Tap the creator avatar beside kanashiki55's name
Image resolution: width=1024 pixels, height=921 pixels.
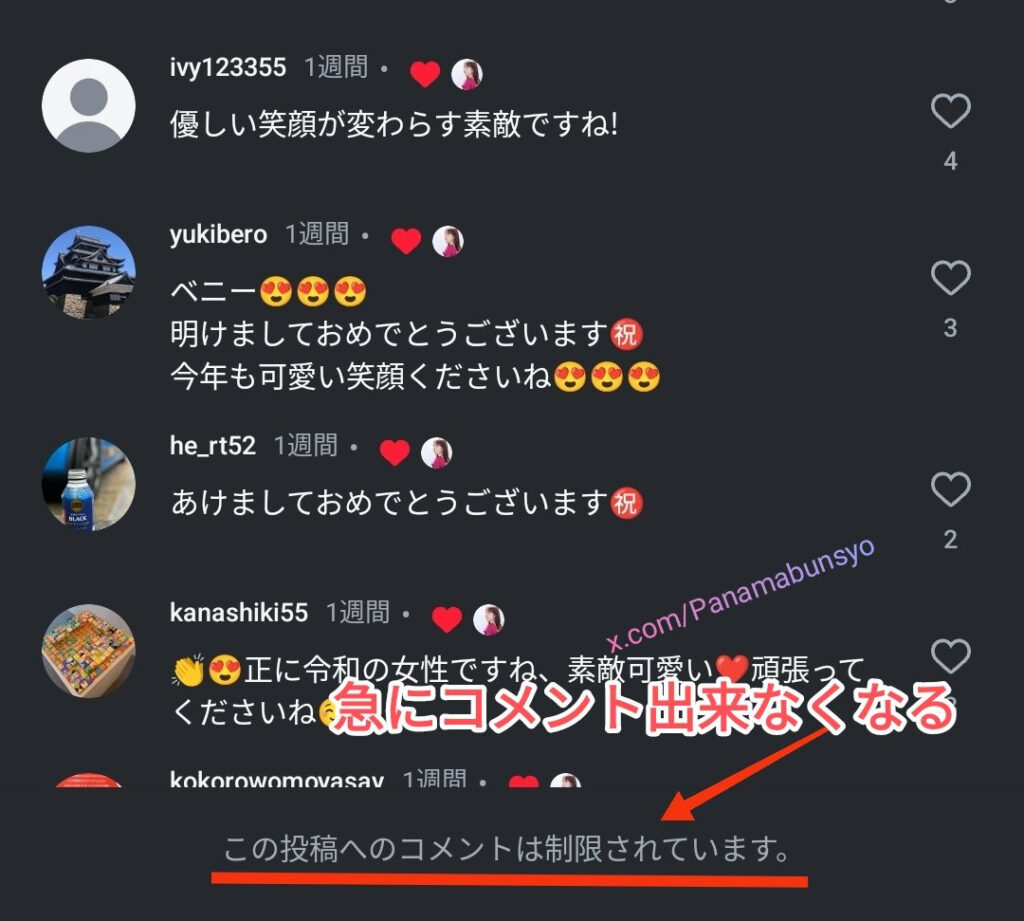pos(488,620)
